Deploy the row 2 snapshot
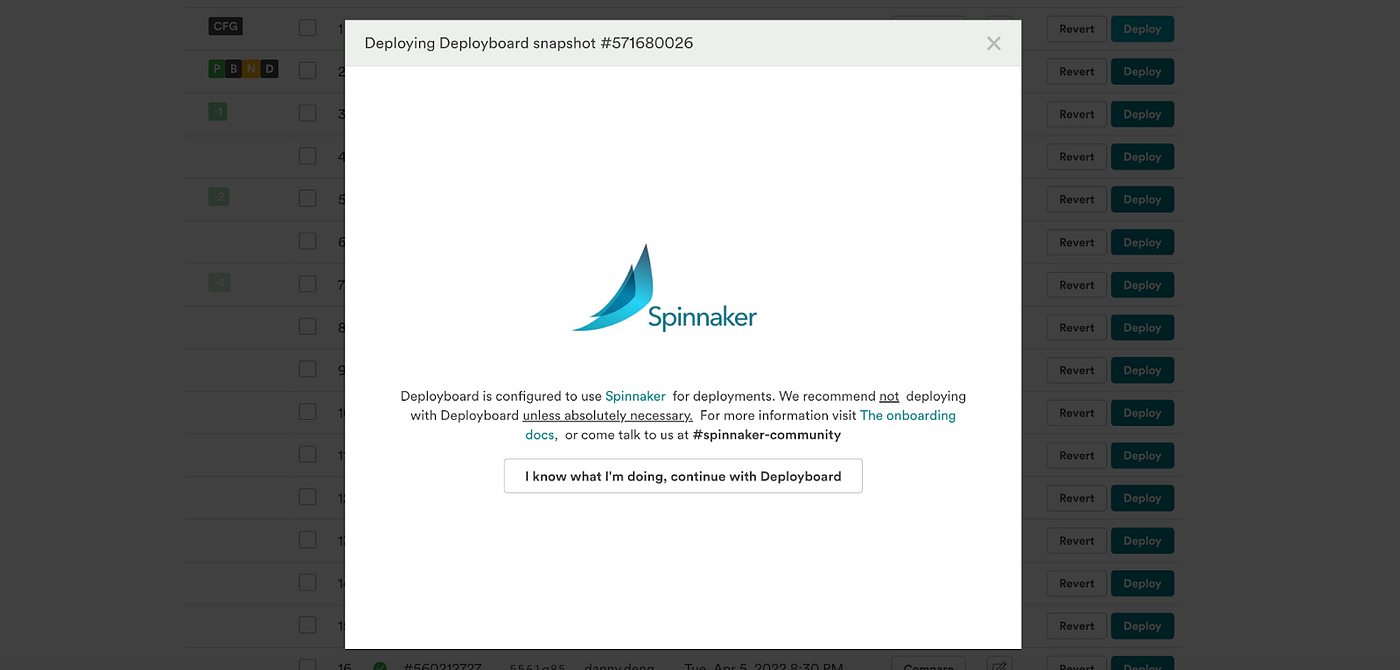Image resolution: width=1400 pixels, height=670 pixels. [1142, 71]
